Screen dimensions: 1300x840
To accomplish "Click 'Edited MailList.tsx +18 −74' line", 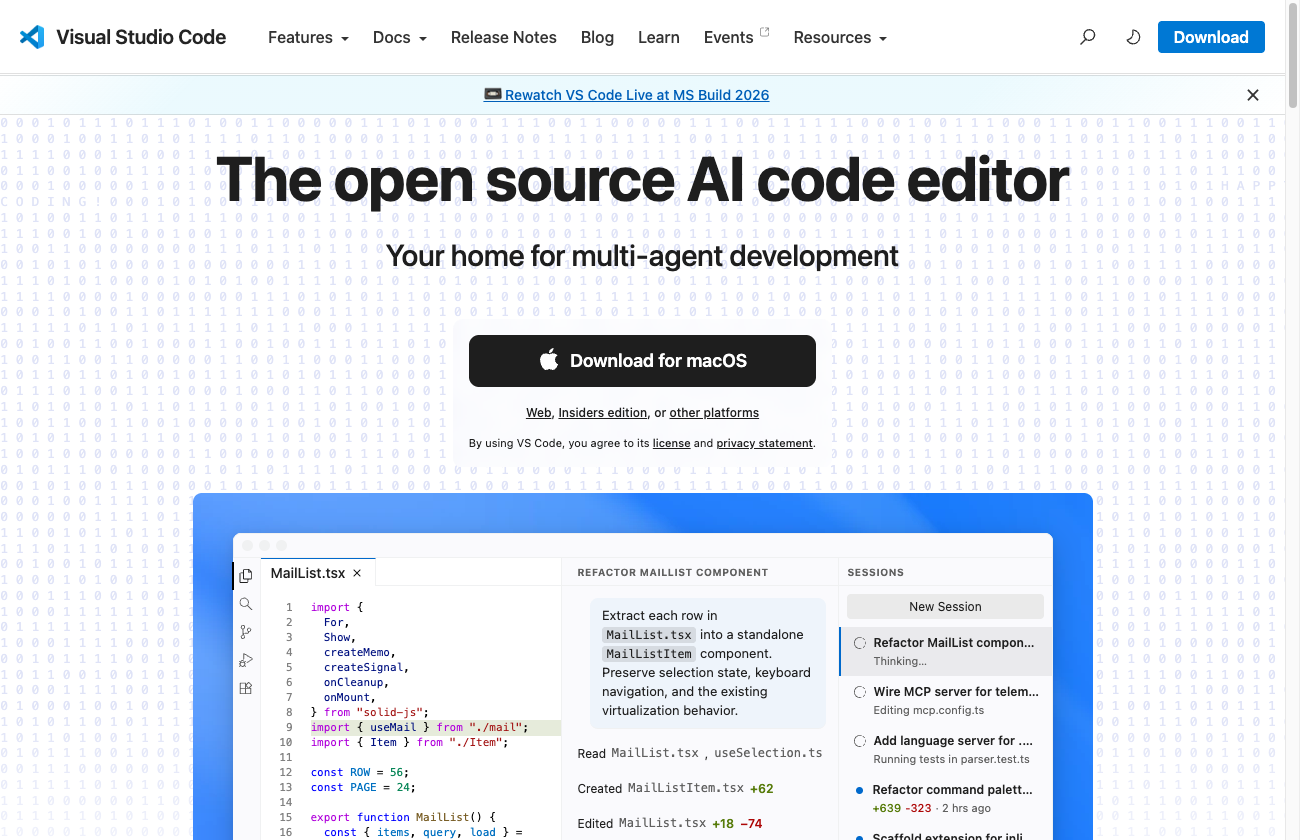I will pos(670,823).
